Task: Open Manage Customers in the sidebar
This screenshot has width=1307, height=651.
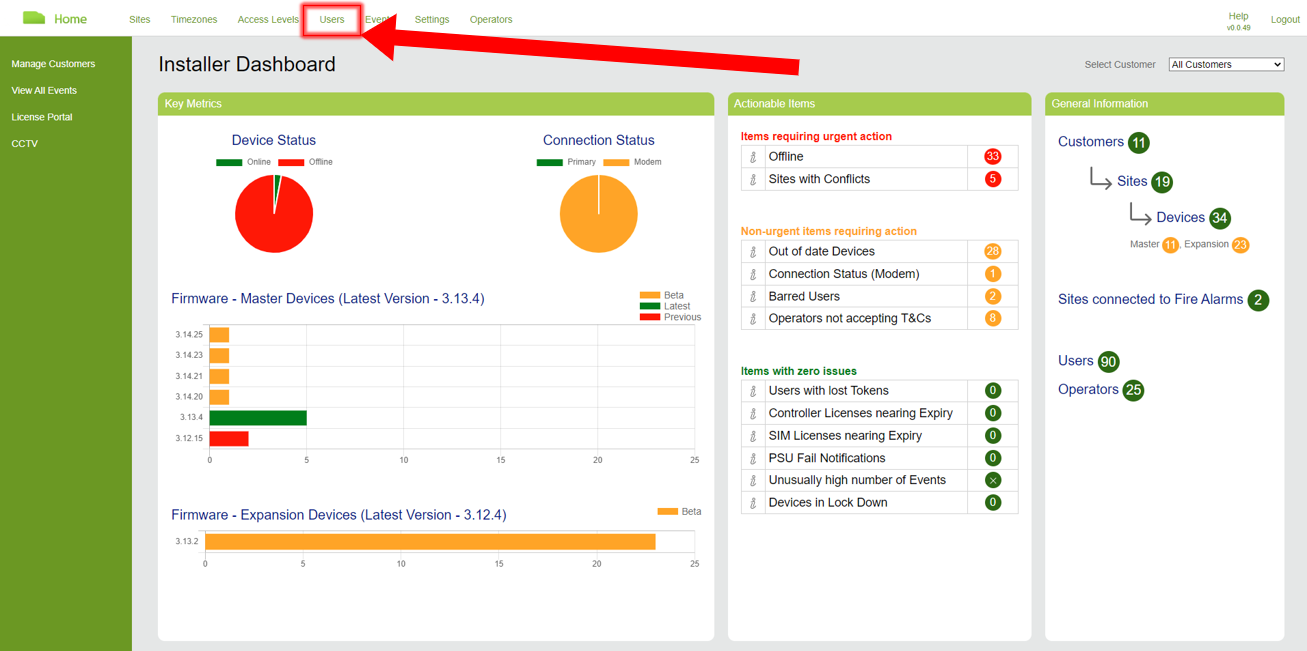Action: coord(53,63)
